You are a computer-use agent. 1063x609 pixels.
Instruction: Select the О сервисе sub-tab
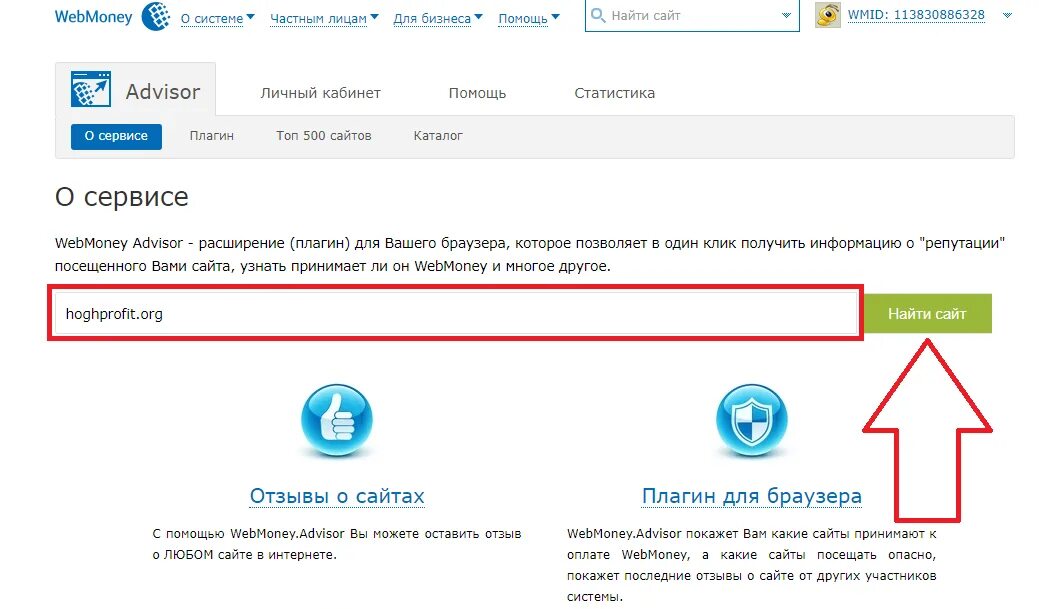coord(116,136)
